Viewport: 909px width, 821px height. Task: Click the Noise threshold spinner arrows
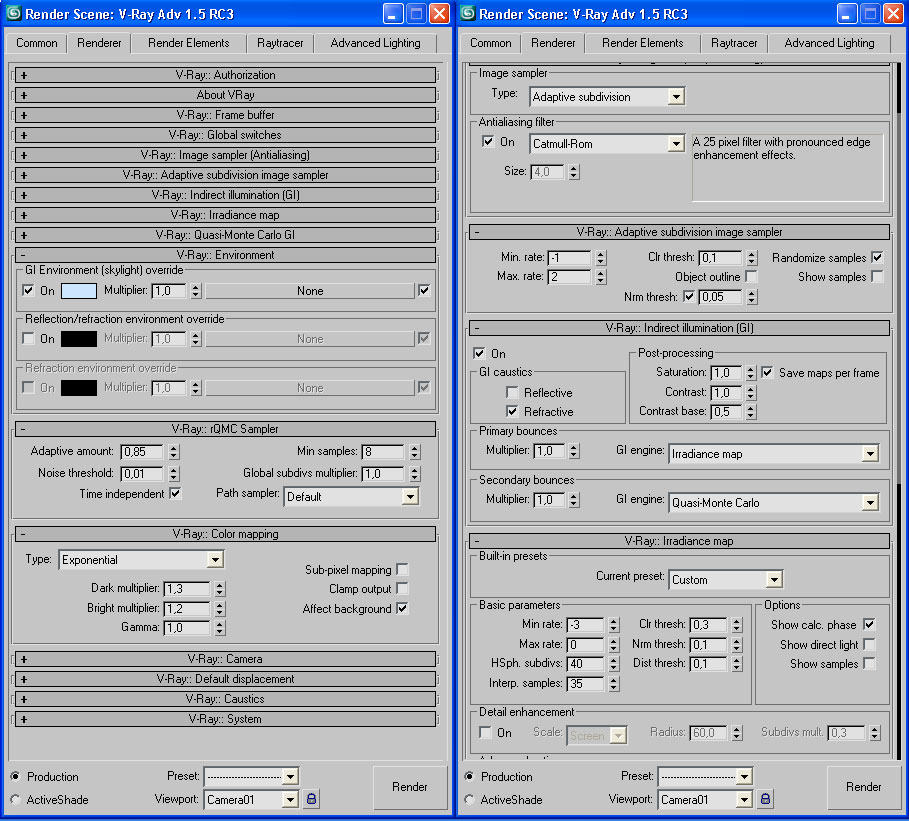click(174, 474)
